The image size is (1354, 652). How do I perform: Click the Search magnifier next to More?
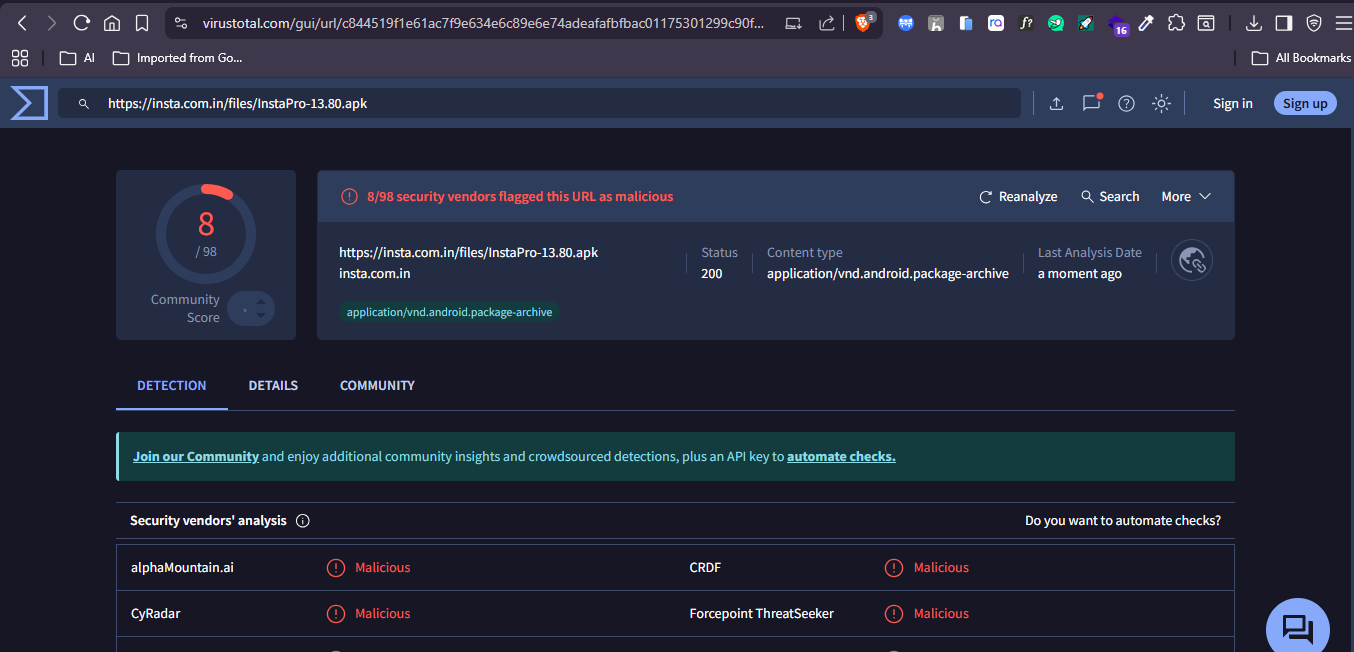(1085, 196)
